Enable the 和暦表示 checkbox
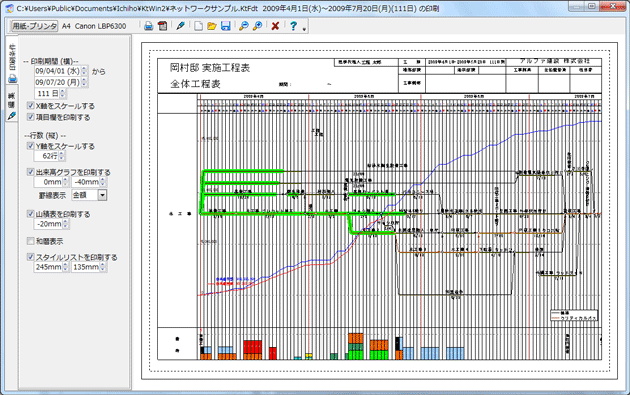 pos(31,241)
